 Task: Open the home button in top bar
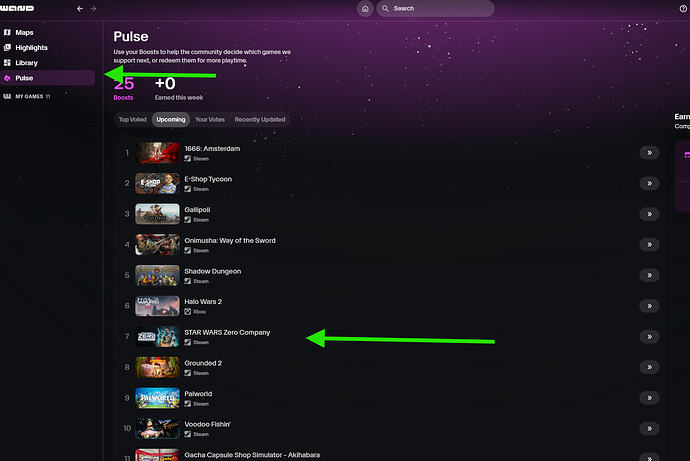point(365,8)
